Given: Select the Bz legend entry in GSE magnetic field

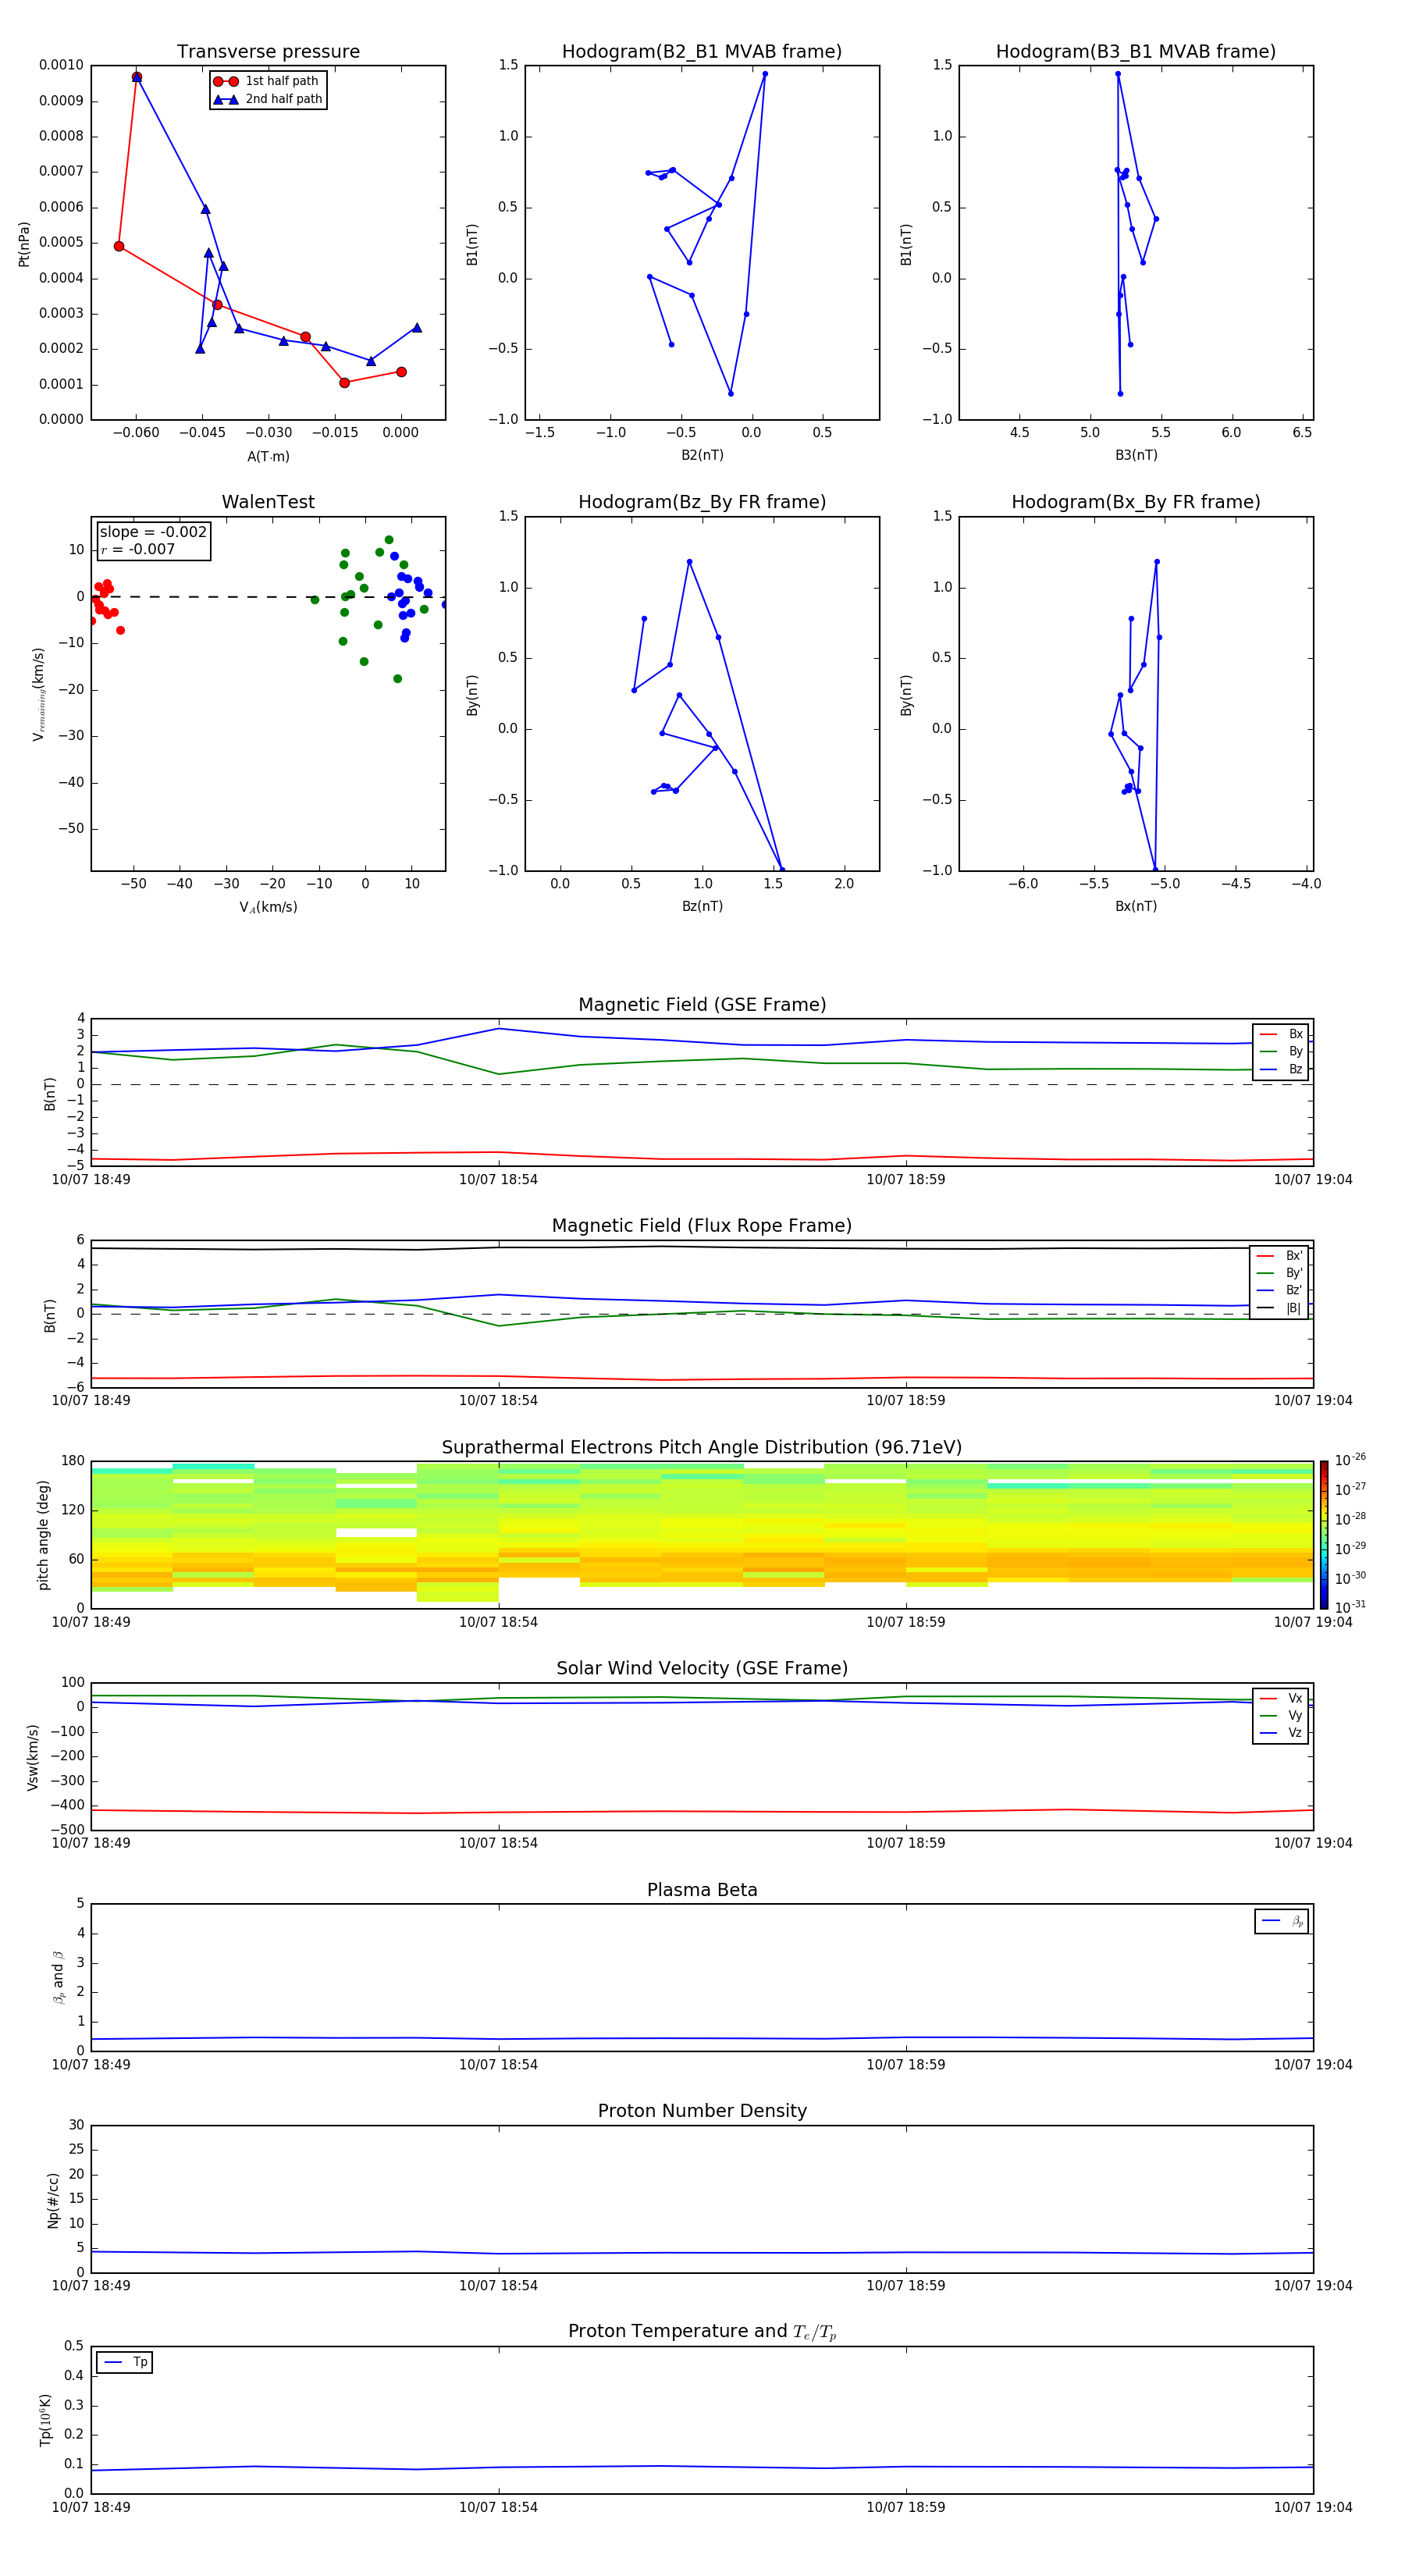Looking at the screenshot, I should [1281, 1069].
